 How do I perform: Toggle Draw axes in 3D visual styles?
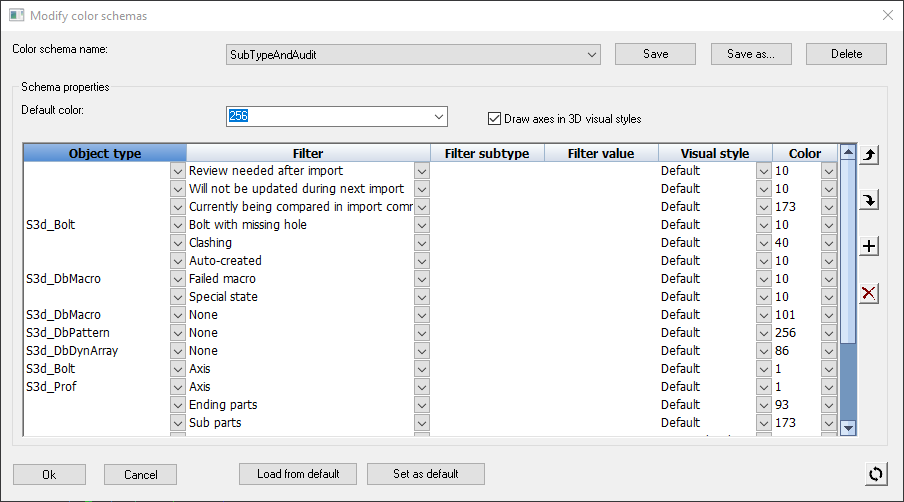point(494,119)
